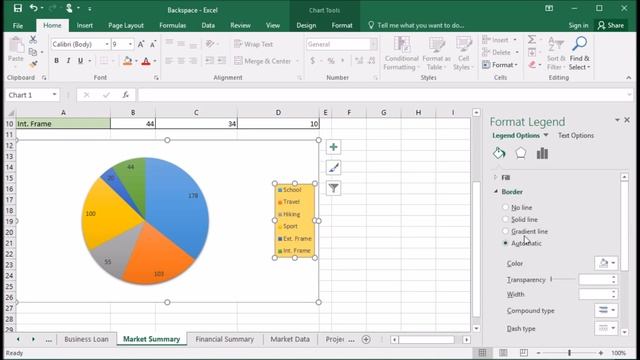640x360 pixels.
Task: Click the Format Painter brush icon
Action: 33,64
